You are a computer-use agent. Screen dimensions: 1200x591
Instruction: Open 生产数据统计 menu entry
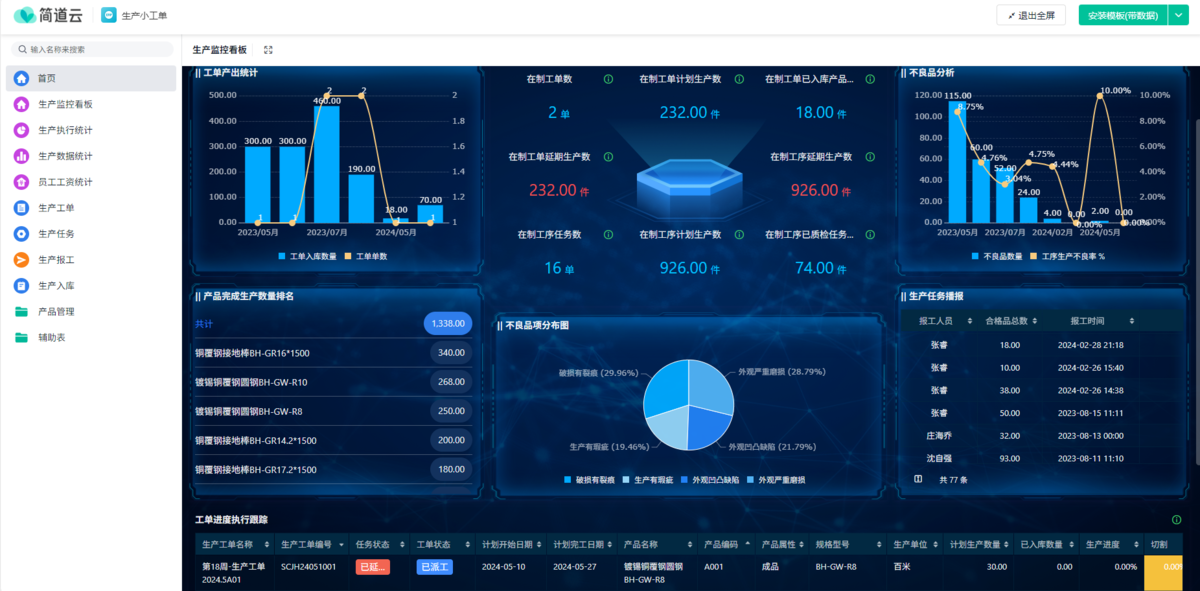pos(91,156)
